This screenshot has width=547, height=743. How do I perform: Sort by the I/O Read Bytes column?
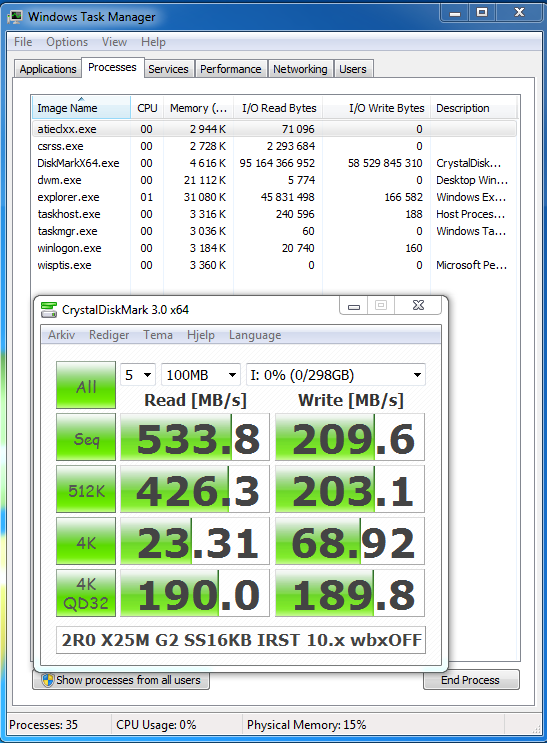coord(278,108)
